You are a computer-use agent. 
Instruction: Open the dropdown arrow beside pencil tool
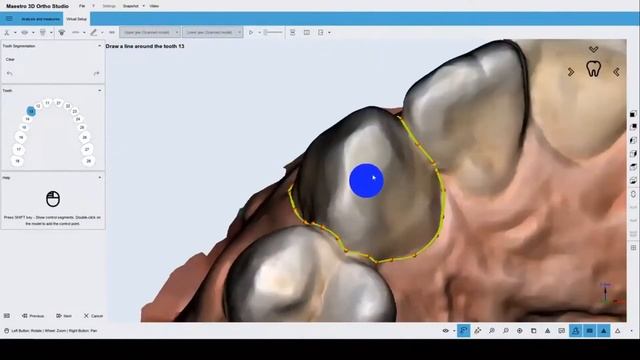click(102, 33)
